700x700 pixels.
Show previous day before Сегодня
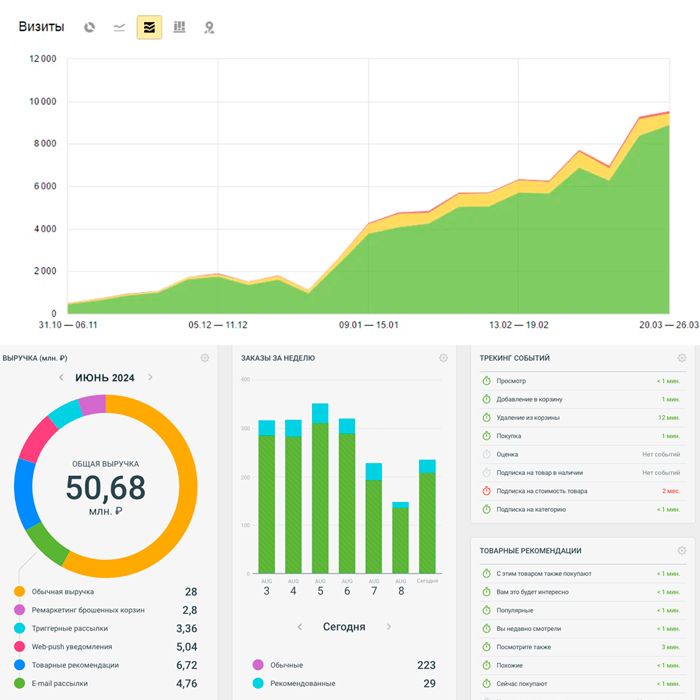300,627
